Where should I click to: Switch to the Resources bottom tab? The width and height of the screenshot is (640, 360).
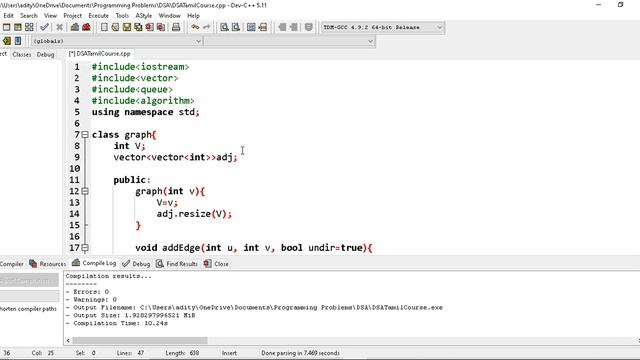47,264
